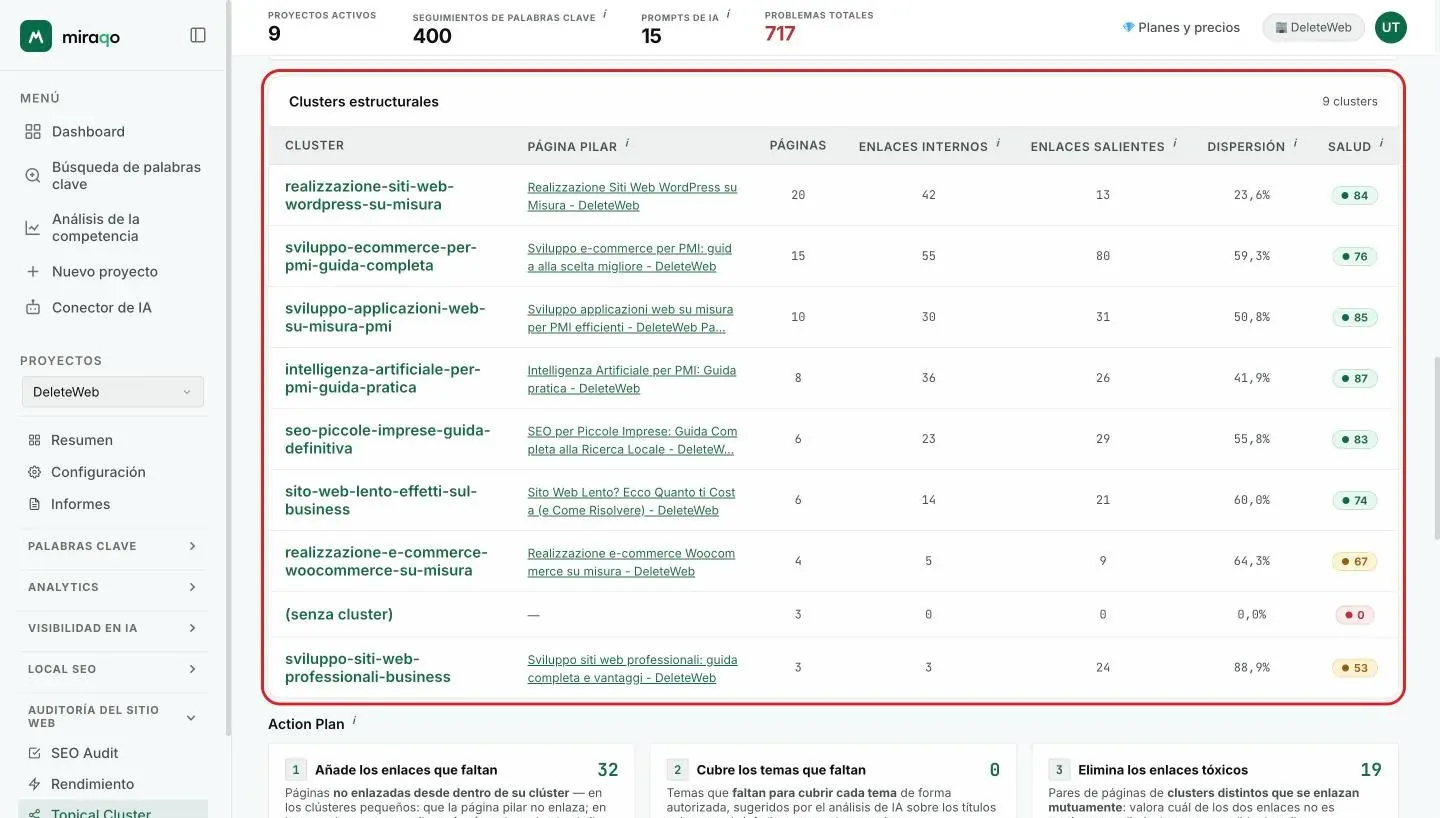Screen dimensions: 1440x818
Task: Click the info icon next to Dispersión
Action: (x=1297, y=143)
